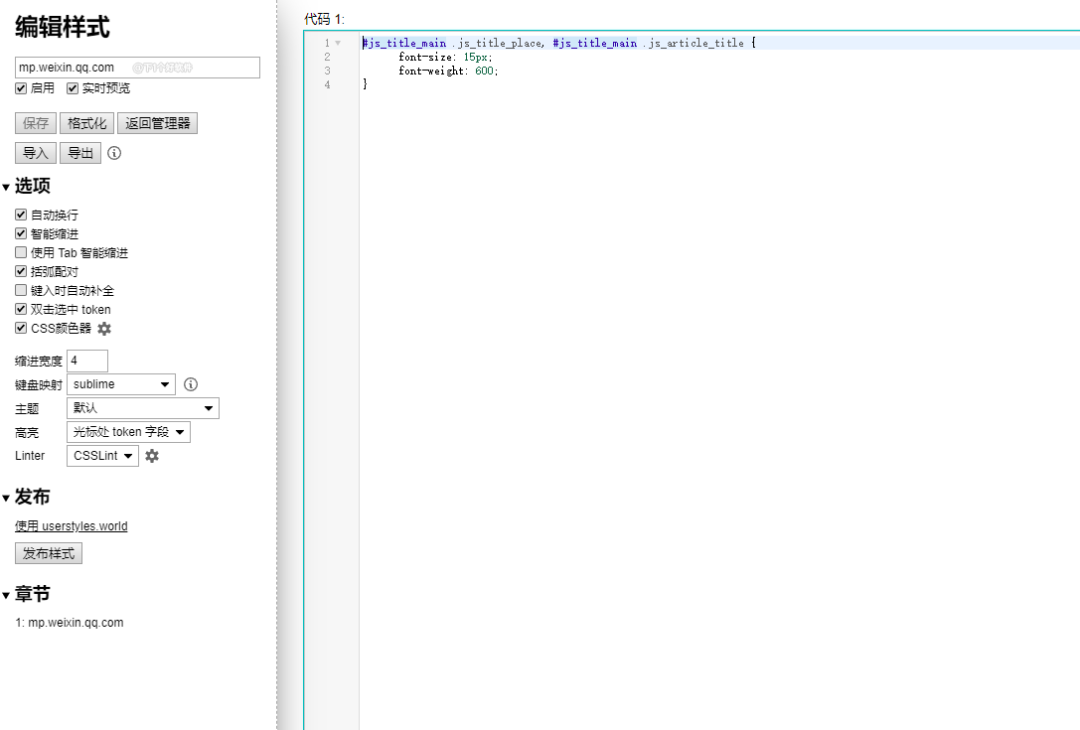The width and height of the screenshot is (1080, 730).
Task: Click line number 4 in gutter
Action: click(x=327, y=85)
